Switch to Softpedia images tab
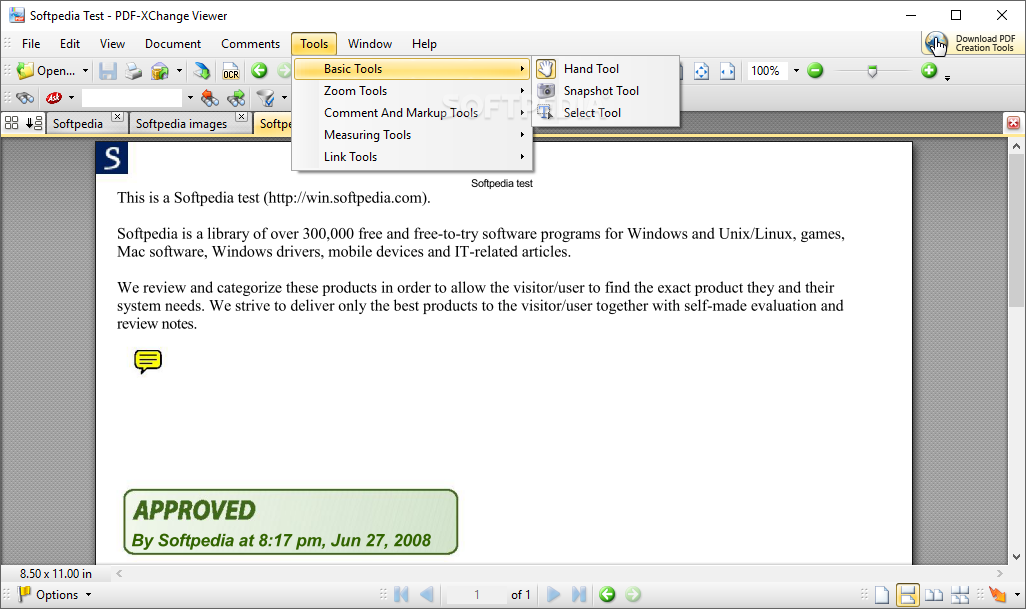The width and height of the screenshot is (1026, 609). pos(181,124)
